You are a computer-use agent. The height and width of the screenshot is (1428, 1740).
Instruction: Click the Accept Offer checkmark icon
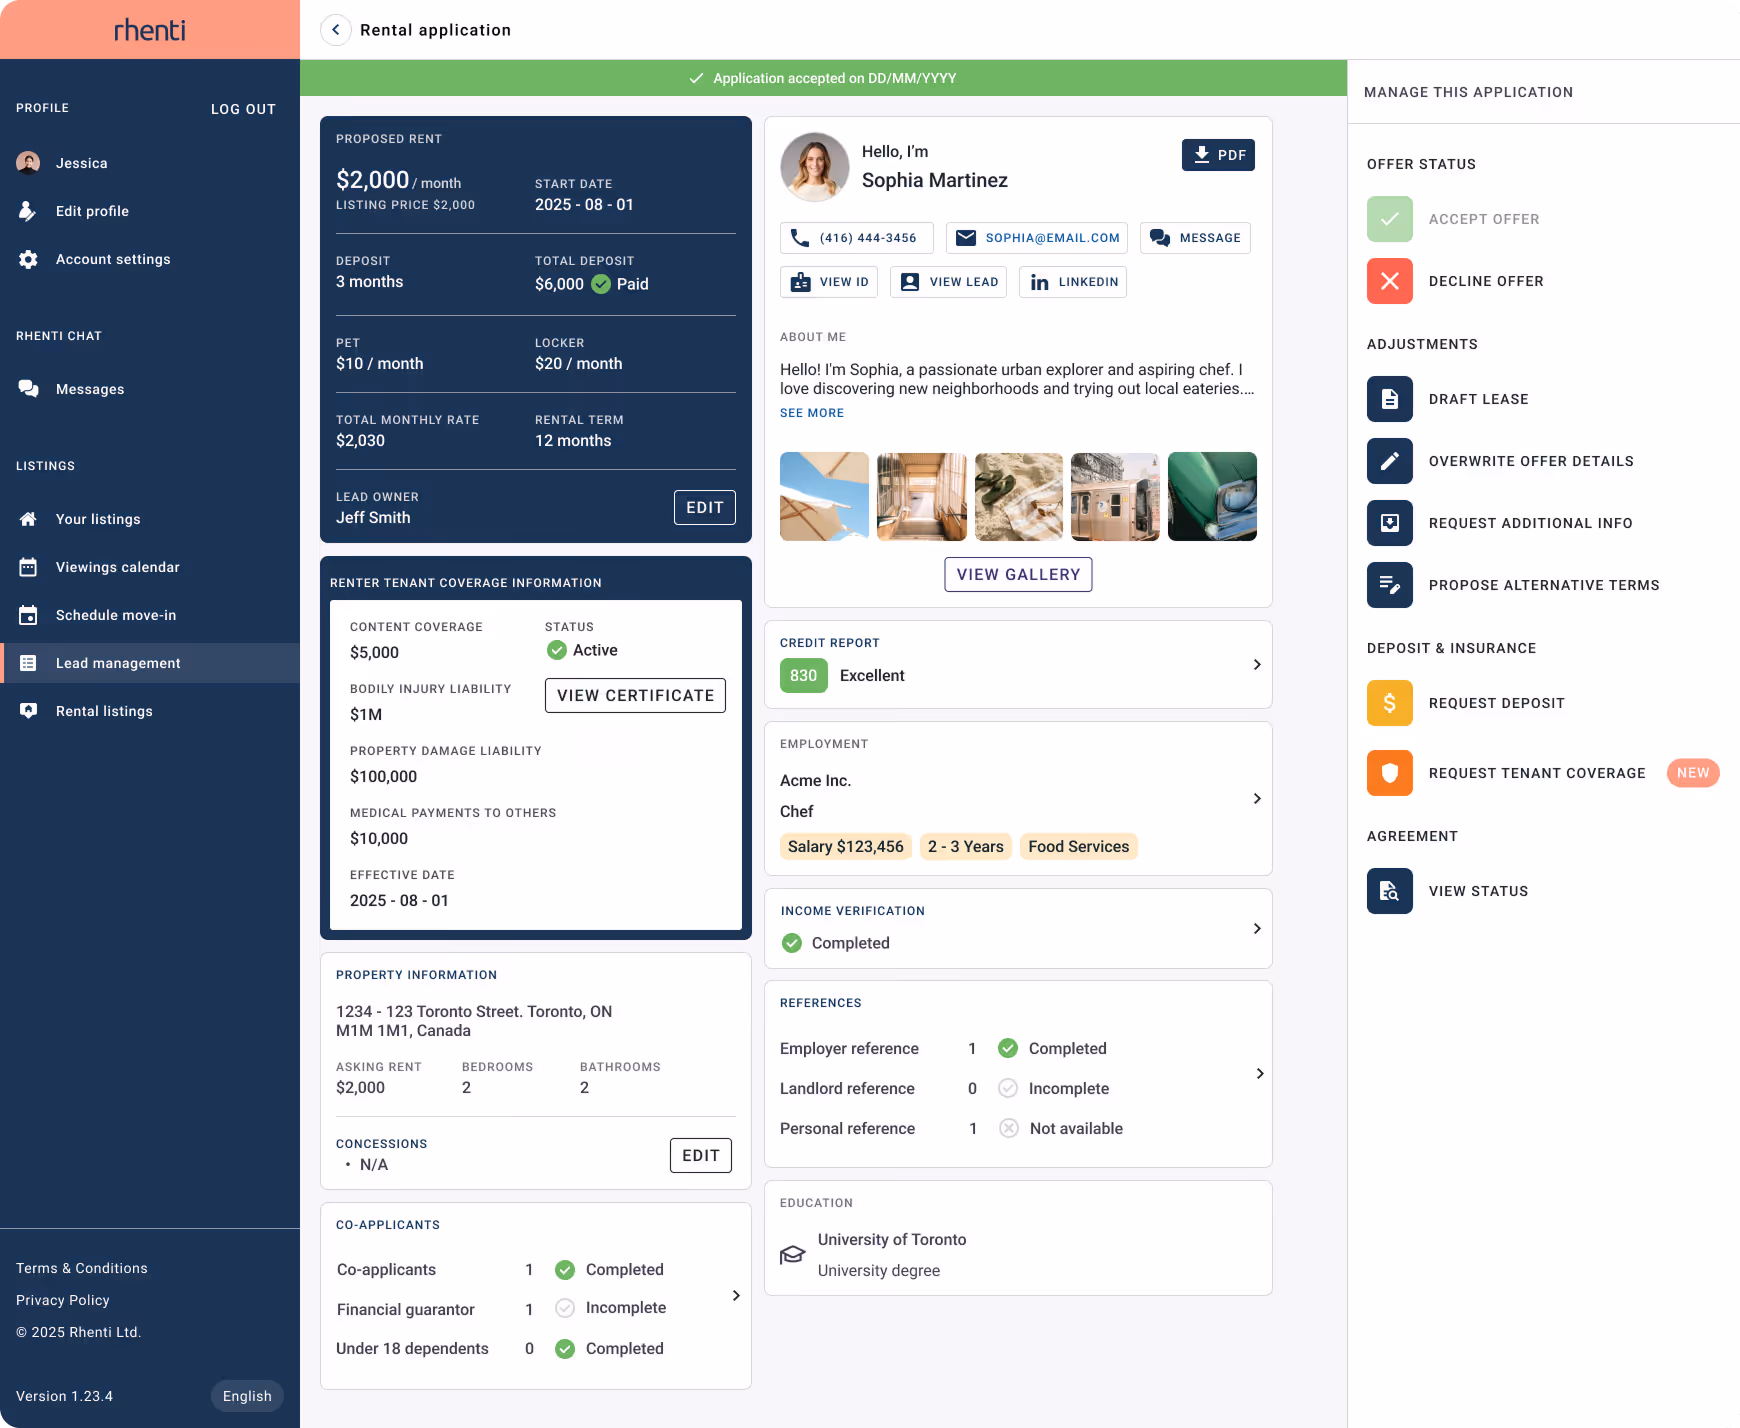(x=1390, y=219)
